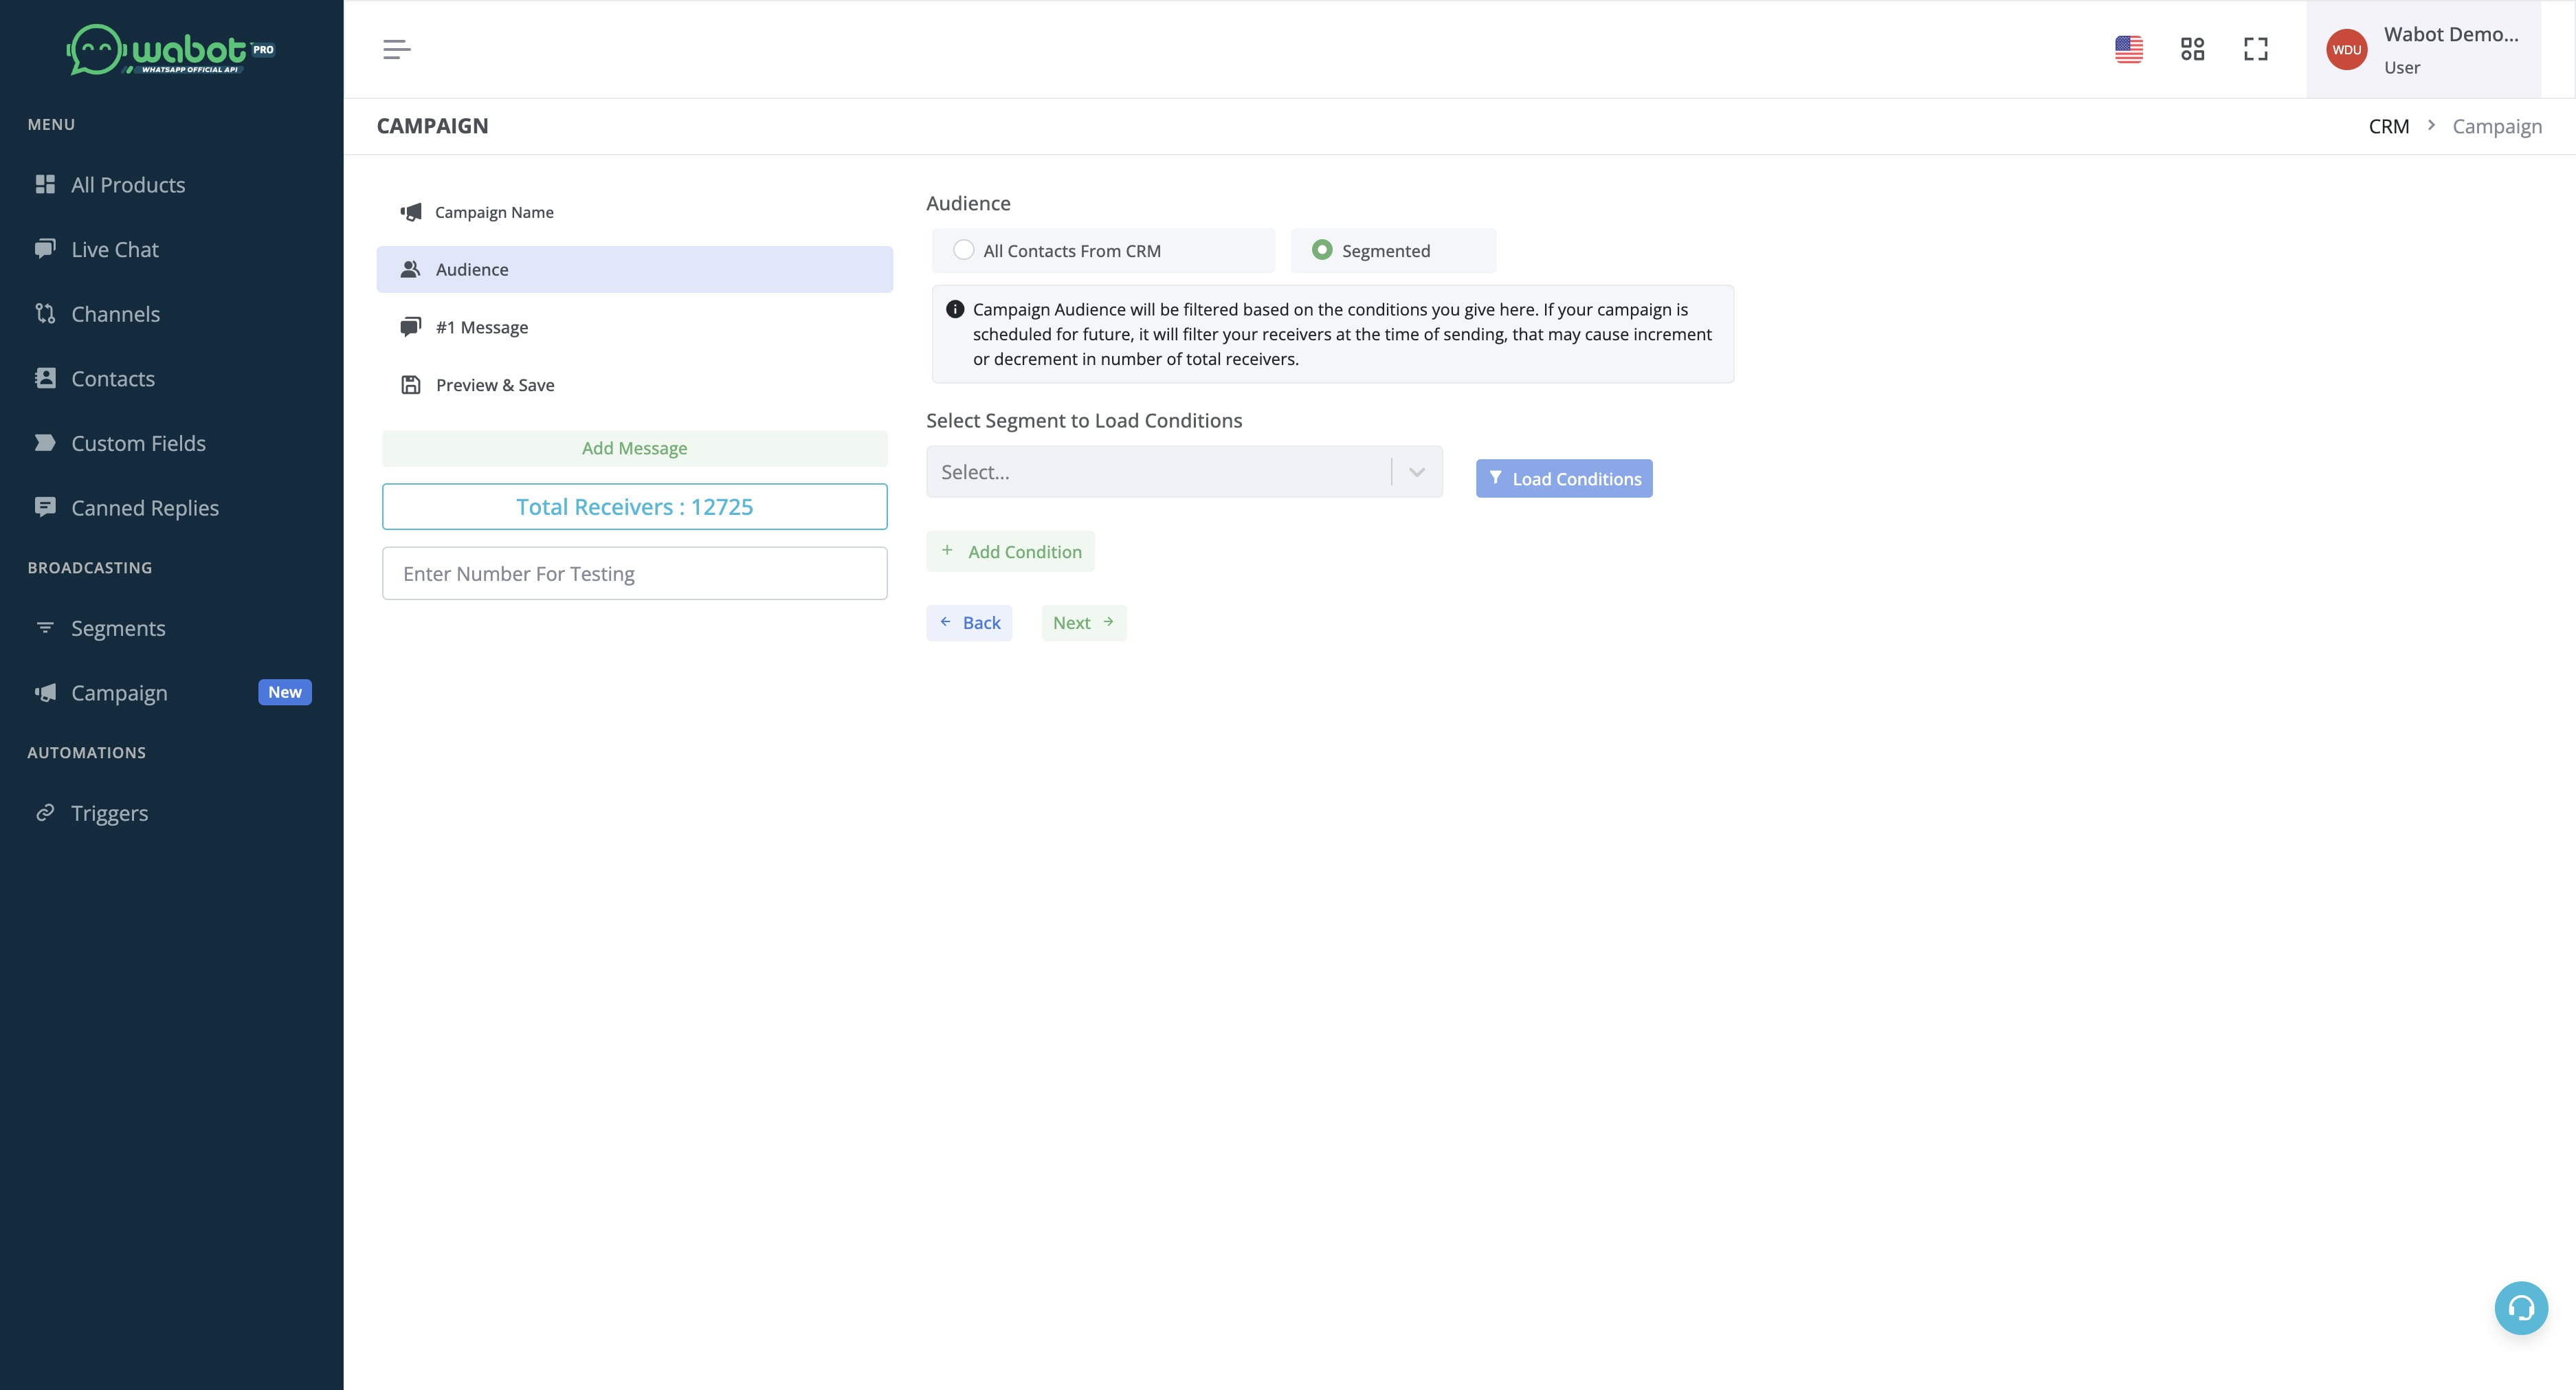
Task: Toggle the Segmented audience option
Action: (1319, 250)
